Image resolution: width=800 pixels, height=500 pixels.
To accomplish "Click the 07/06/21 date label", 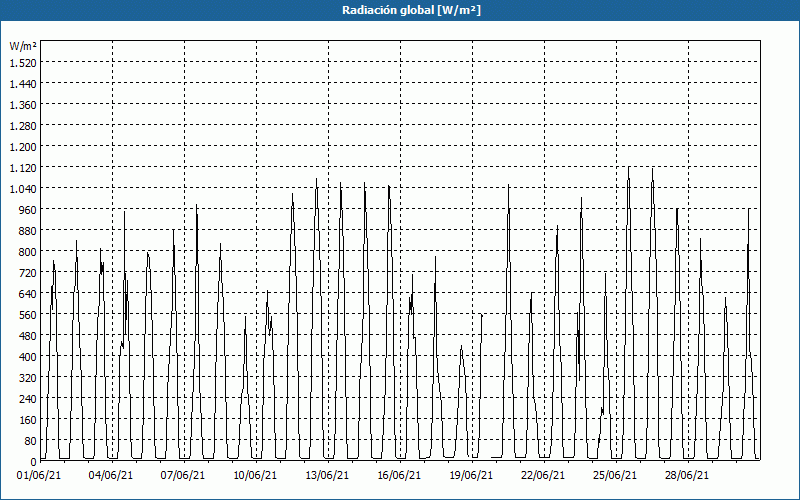I will (183, 475).
